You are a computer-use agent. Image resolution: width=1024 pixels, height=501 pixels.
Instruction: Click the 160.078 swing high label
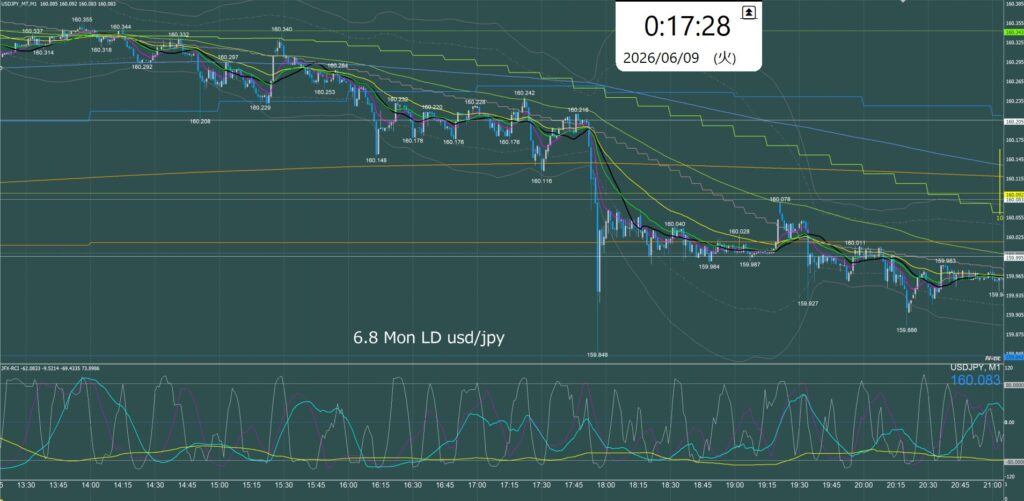point(780,199)
